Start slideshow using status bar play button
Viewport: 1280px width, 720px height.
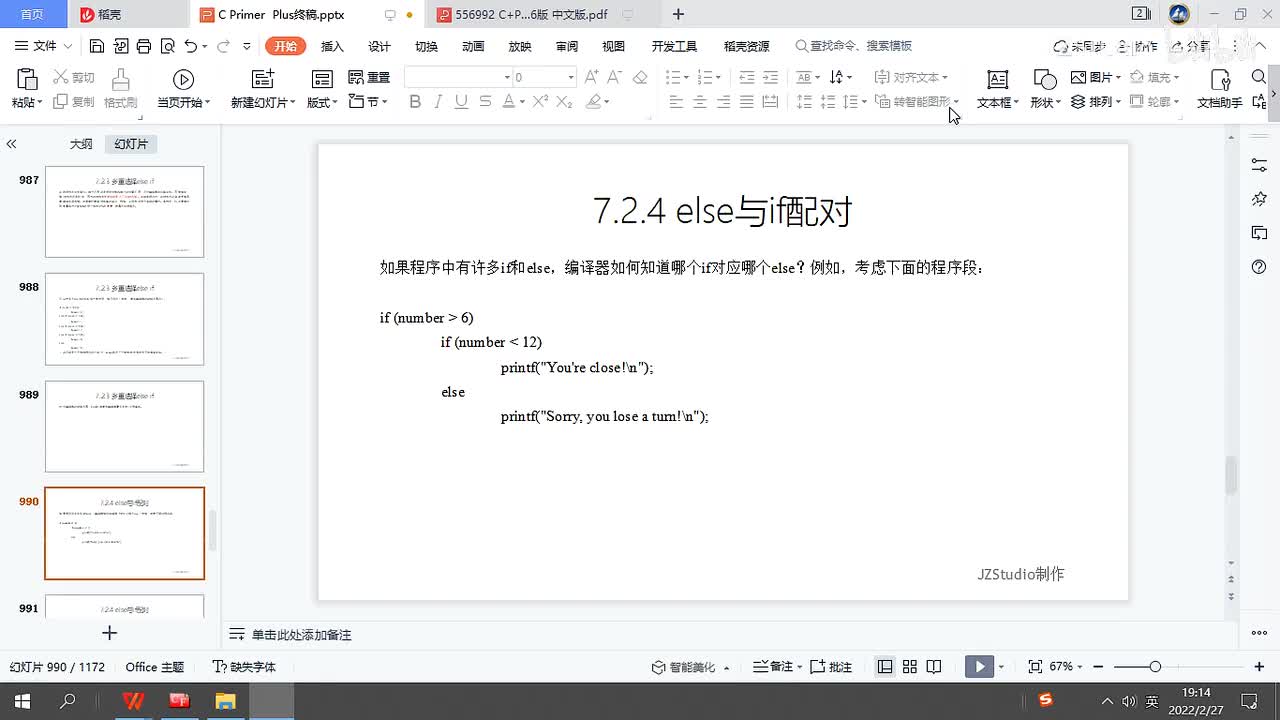tap(979, 667)
